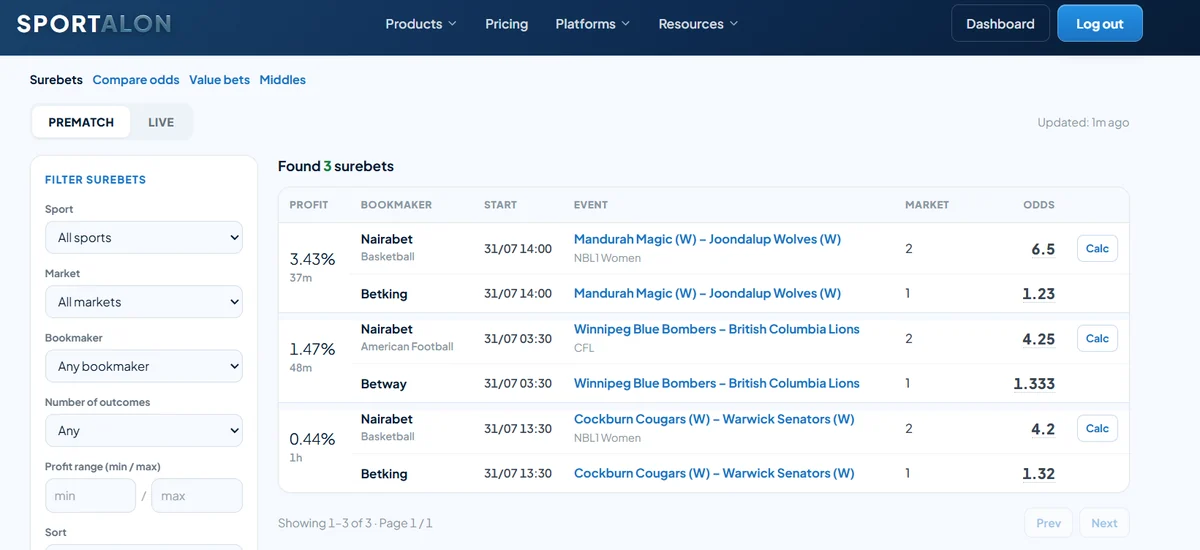This screenshot has height=550, width=1200.
Task: Switch to Compare odds
Action: [136, 80]
